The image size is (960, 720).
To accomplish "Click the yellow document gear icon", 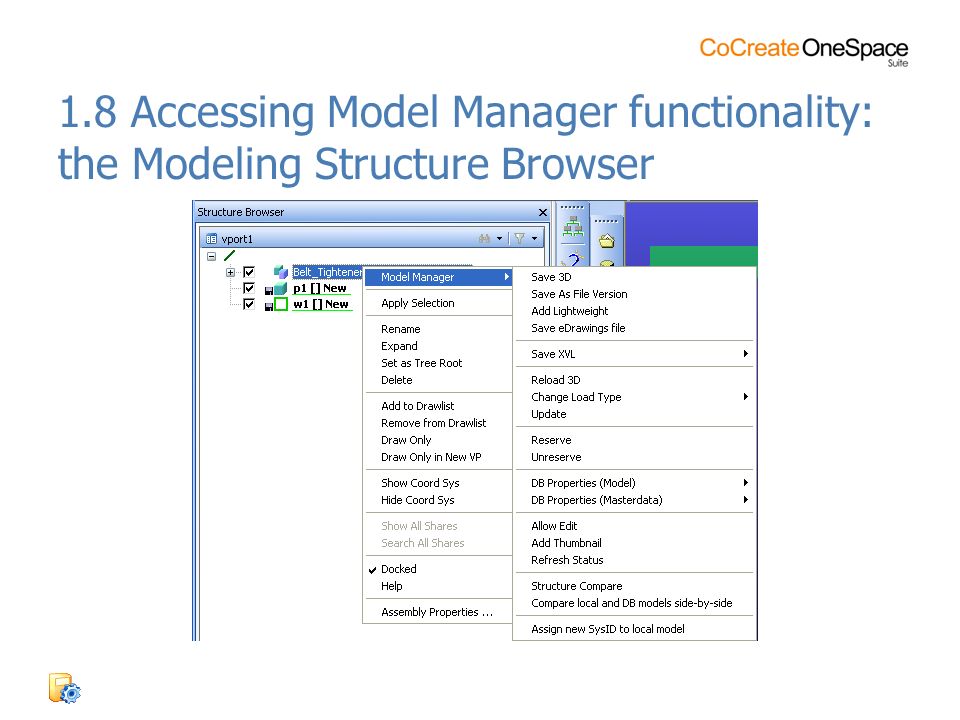I will coord(64,688).
